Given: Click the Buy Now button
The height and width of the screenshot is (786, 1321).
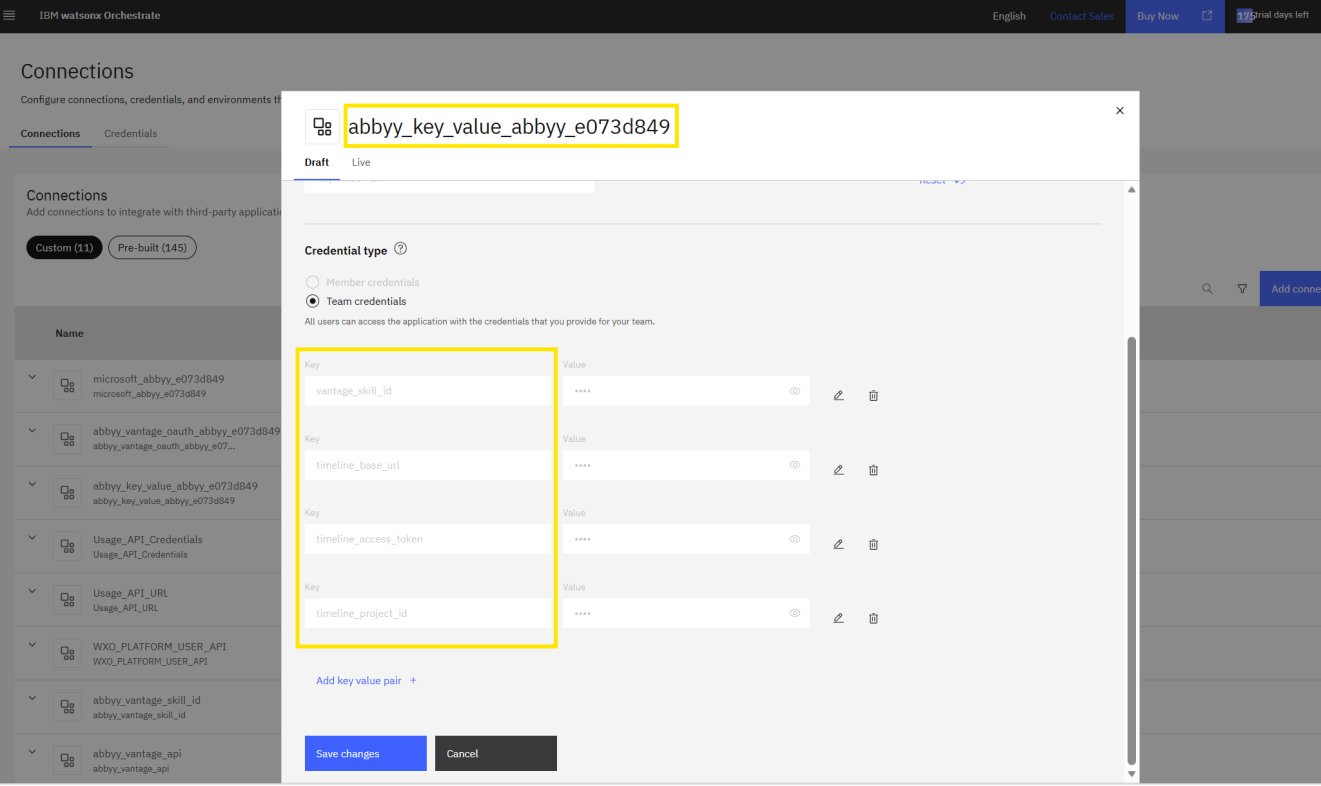Looking at the screenshot, I should point(1175,16).
